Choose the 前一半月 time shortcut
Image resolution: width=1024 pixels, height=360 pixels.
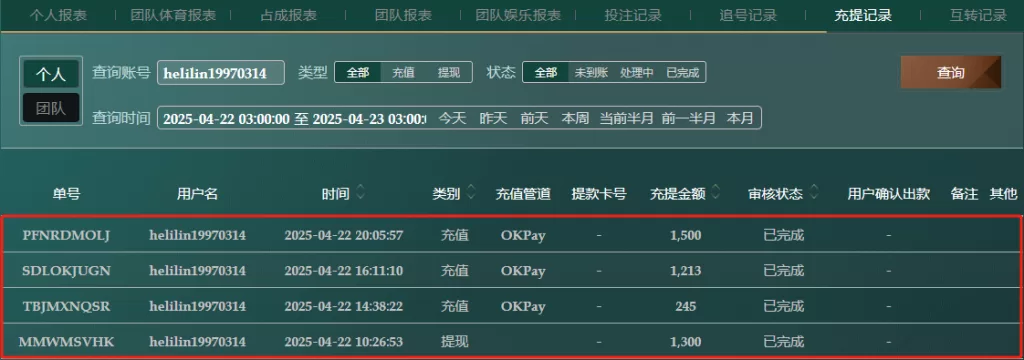pos(688,119)
